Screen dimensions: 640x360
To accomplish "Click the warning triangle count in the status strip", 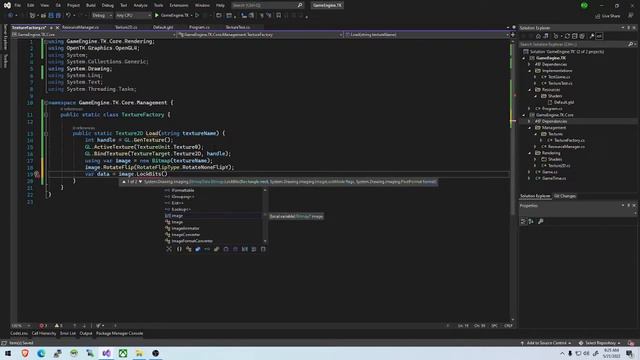I will pyautogui.click(x=57, y=326).
